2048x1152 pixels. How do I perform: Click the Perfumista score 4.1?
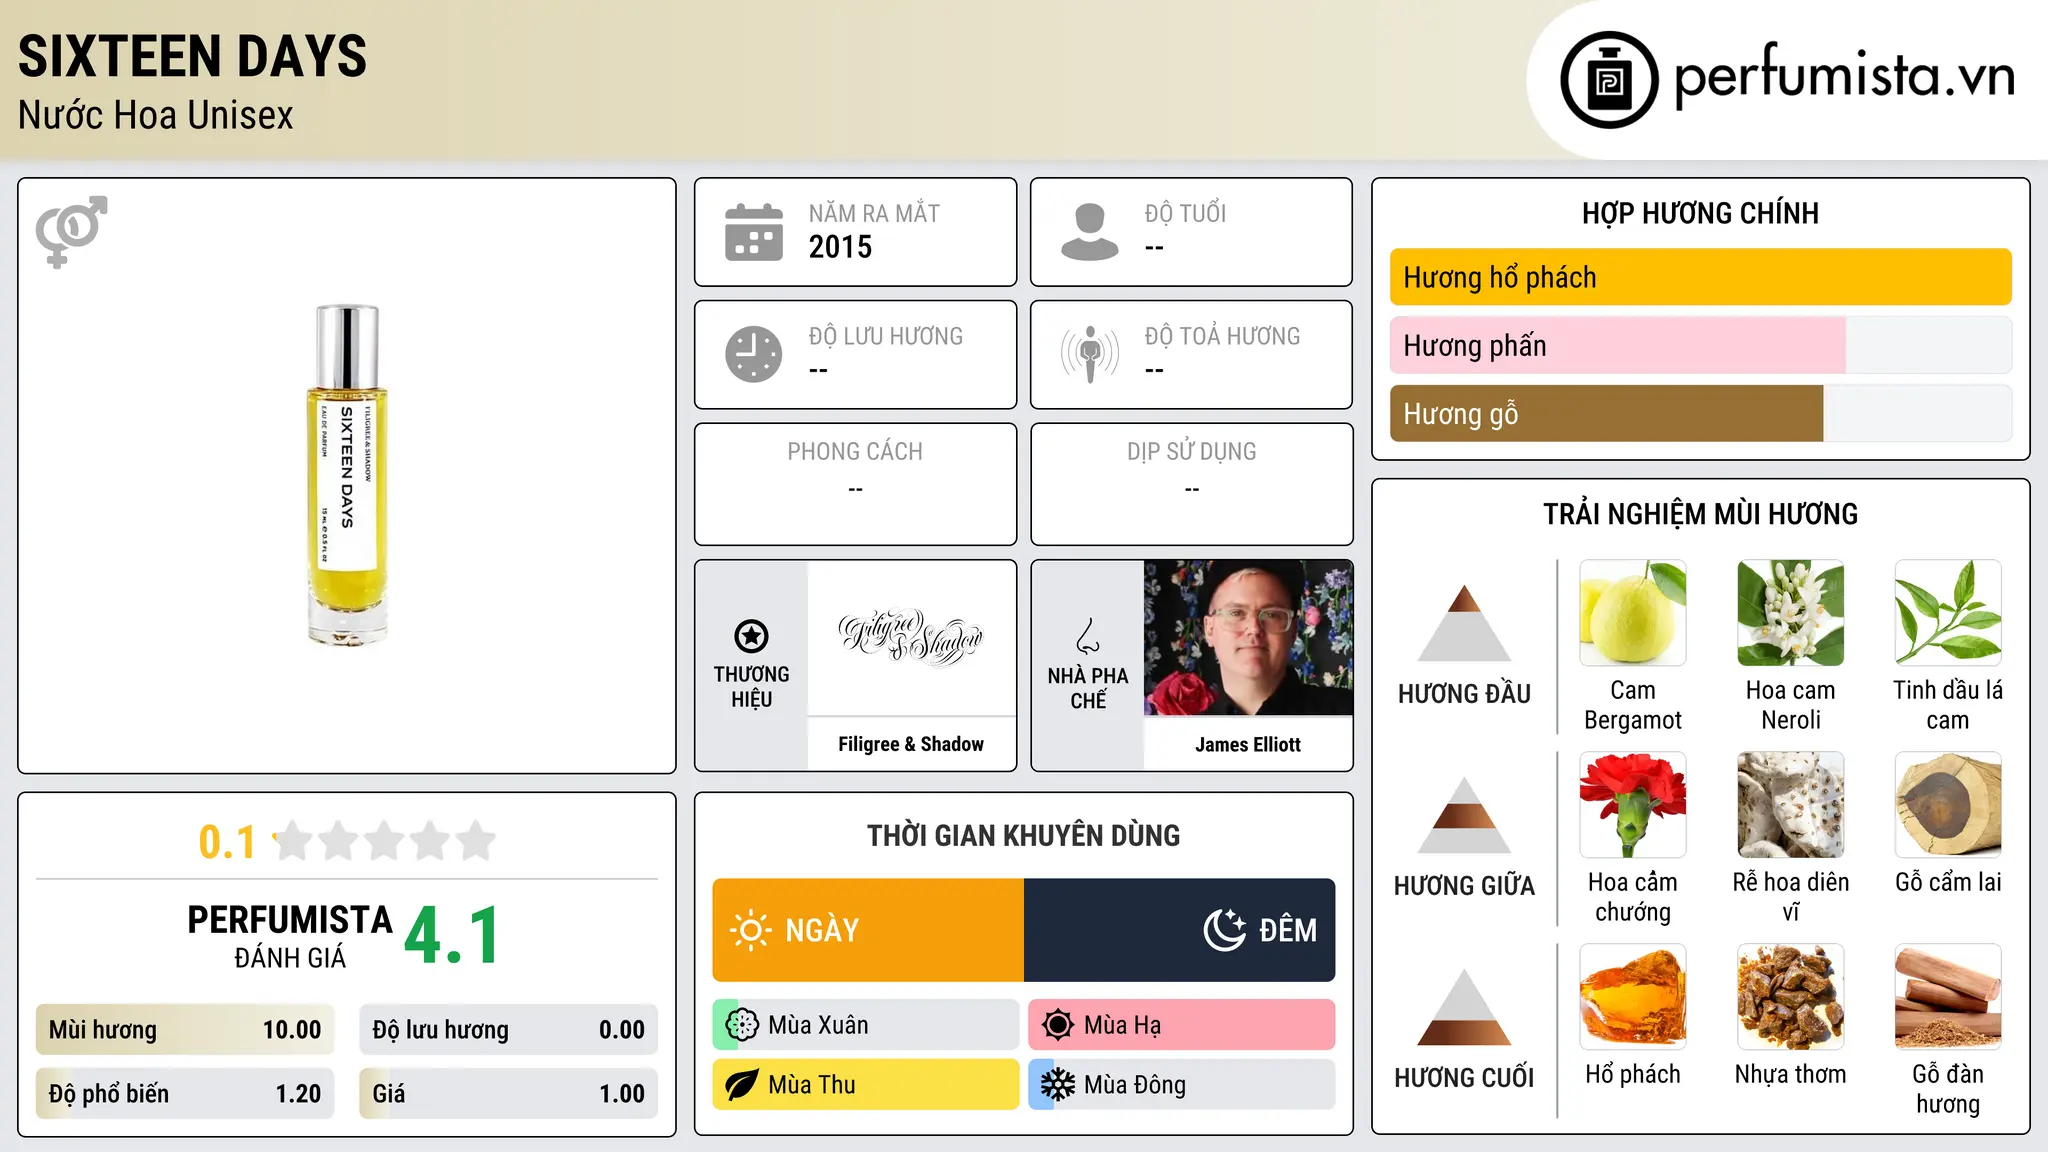point(452,936)
